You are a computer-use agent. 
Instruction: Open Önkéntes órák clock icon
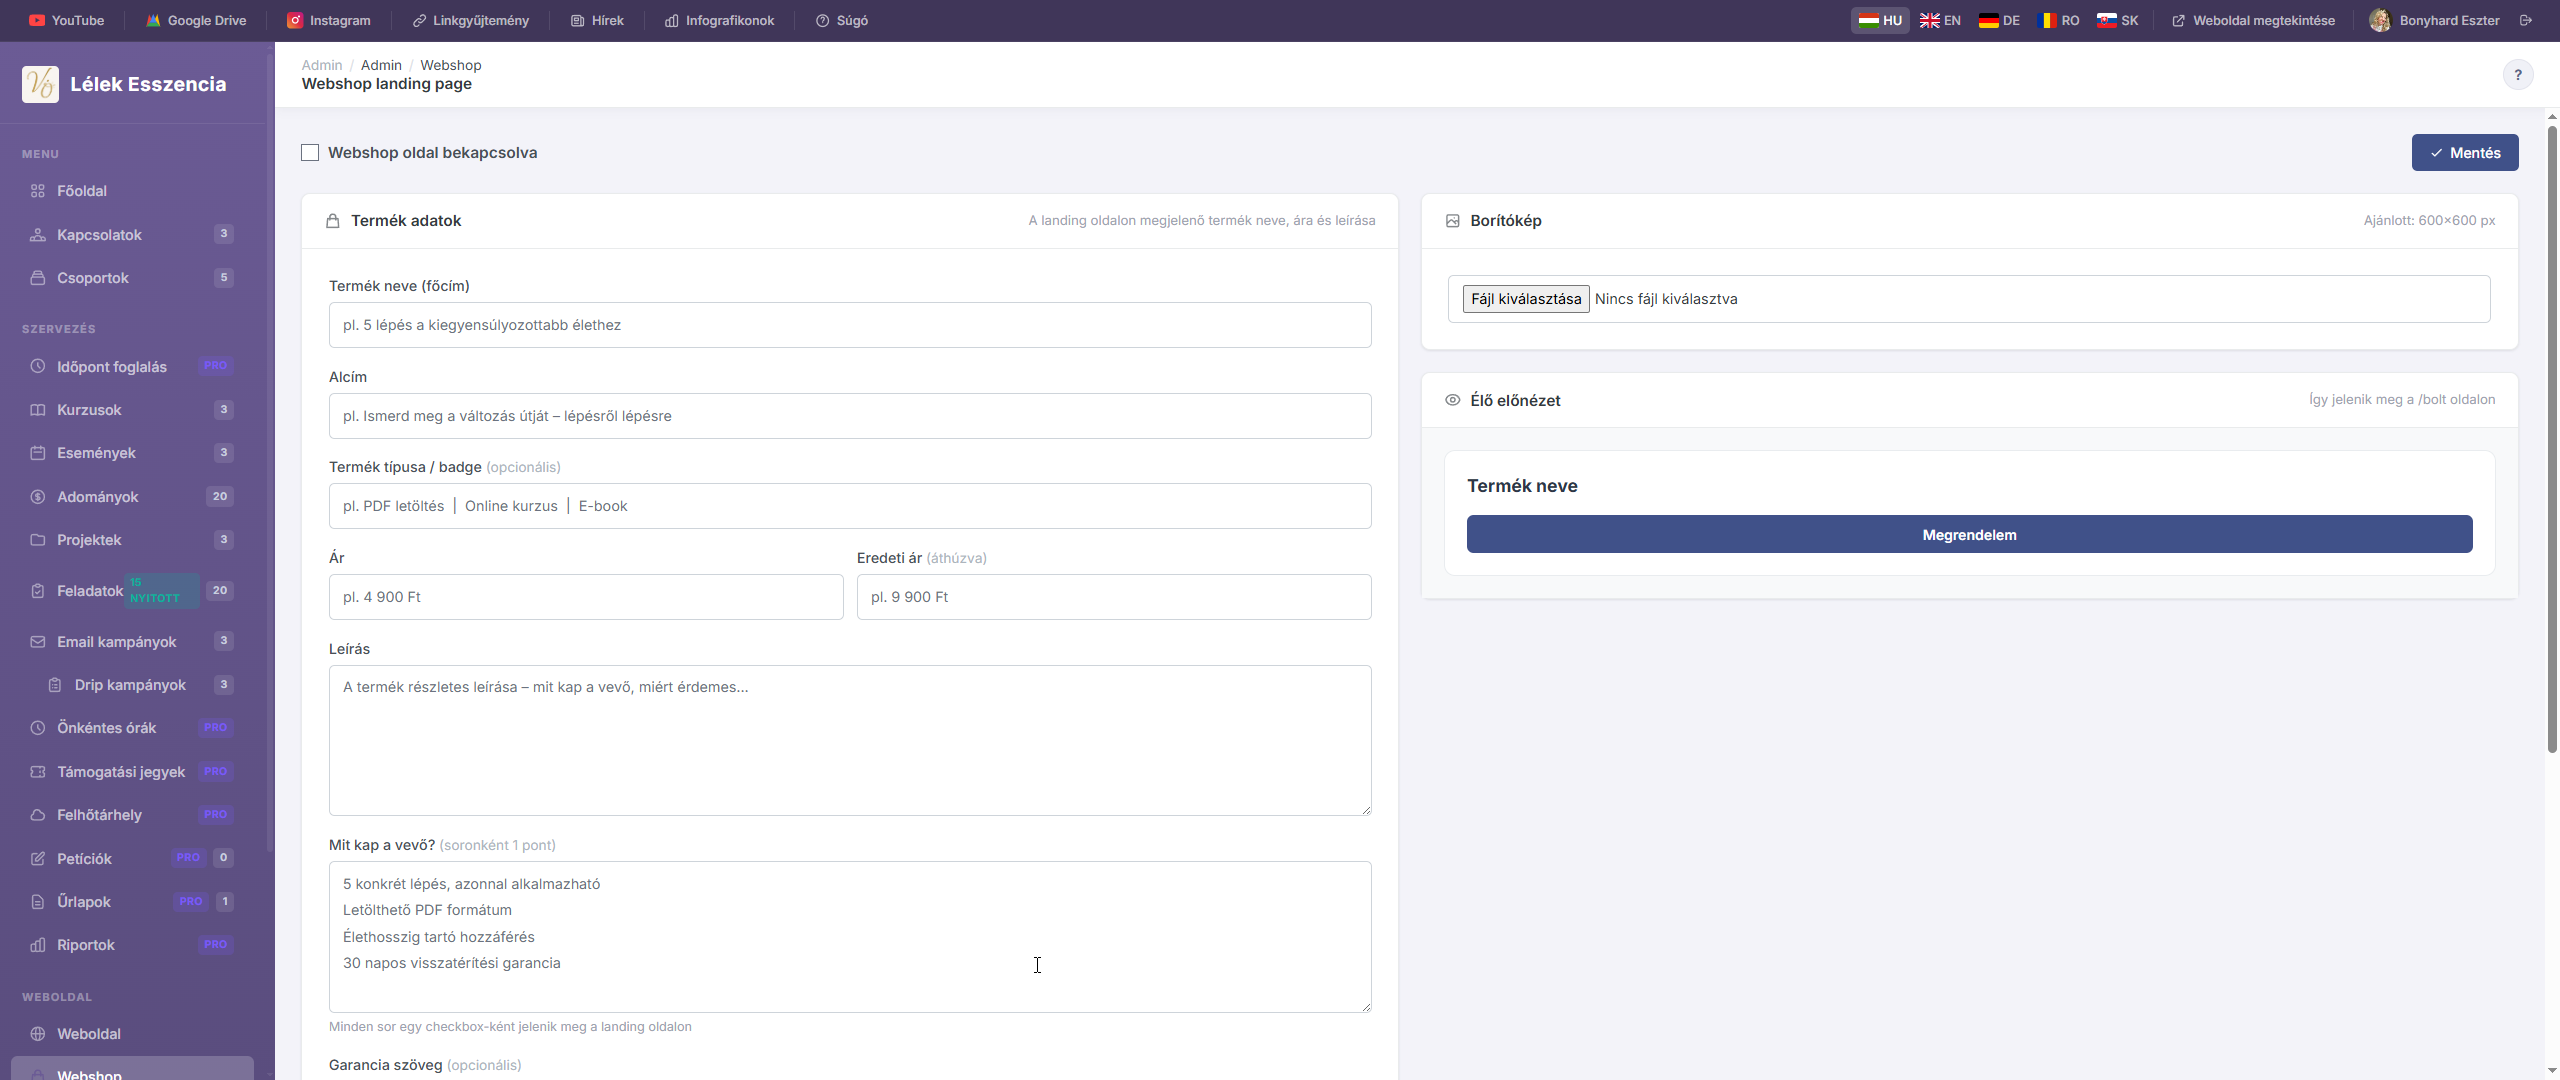coord(38,728)
